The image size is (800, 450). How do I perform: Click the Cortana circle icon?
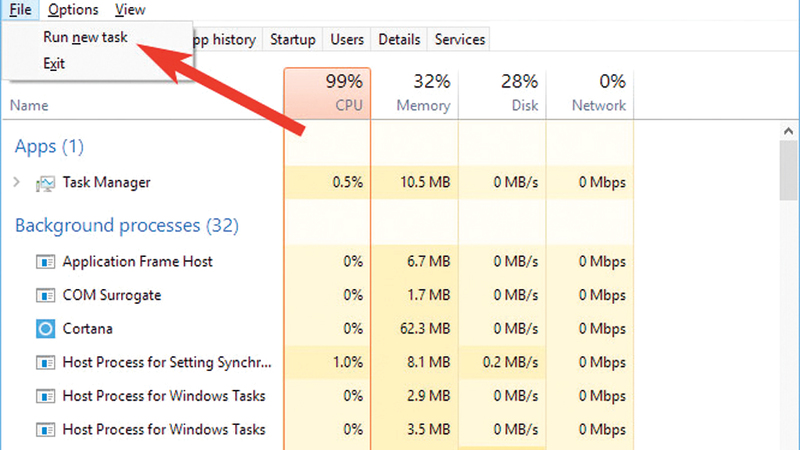pyautogui.click(x=46, y=329)
